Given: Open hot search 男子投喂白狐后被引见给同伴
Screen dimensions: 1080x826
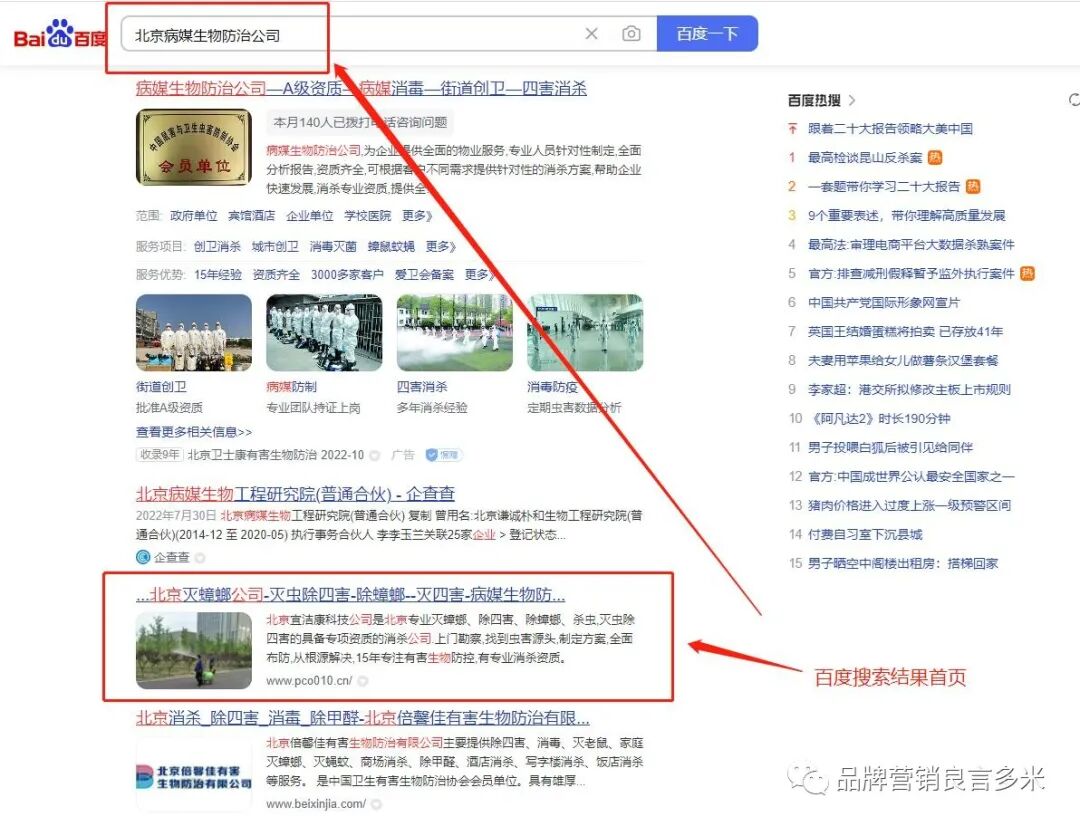Looking at the screenshot, I should (891, 447).
